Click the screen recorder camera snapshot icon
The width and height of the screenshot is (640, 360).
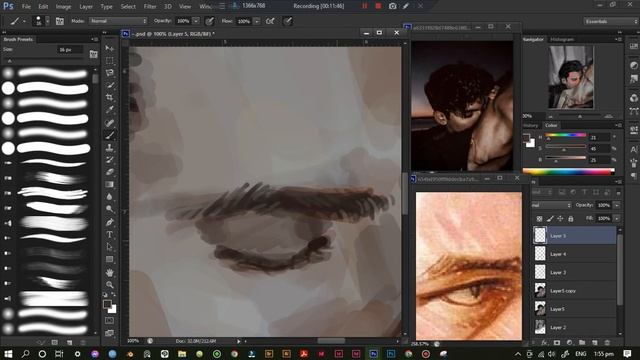coord(392,6)
